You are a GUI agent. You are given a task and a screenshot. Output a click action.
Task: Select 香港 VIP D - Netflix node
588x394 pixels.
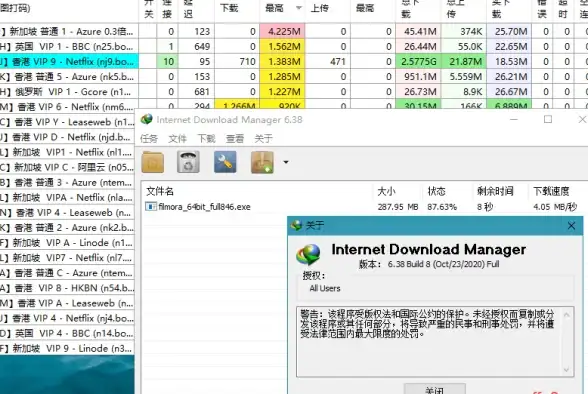point(67,137)
